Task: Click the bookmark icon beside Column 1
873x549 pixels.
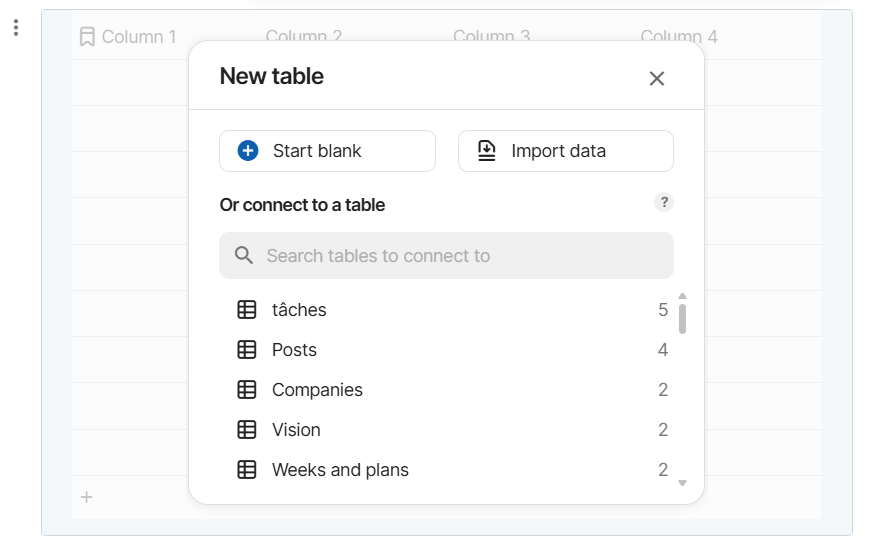Action: 87,37
